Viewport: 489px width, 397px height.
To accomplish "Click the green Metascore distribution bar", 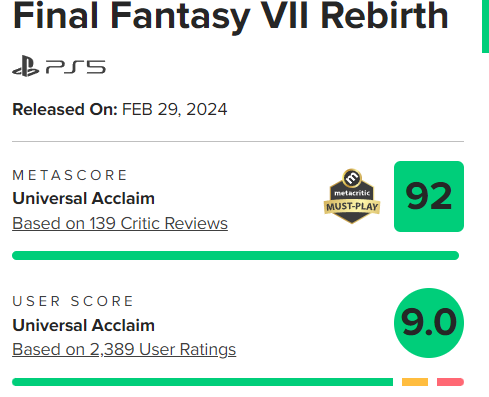I will coord(235,256).
